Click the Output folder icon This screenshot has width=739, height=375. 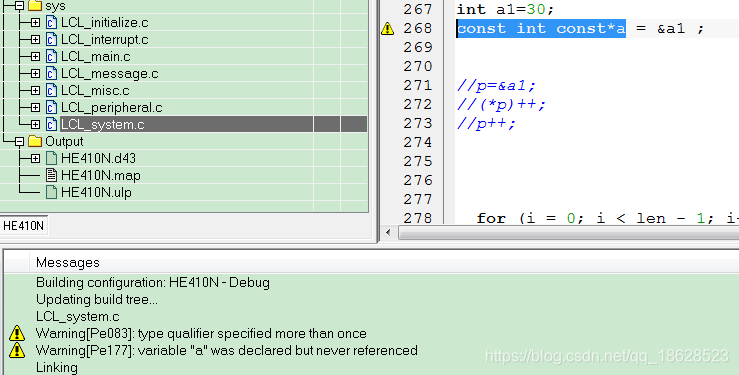point(35,141)
